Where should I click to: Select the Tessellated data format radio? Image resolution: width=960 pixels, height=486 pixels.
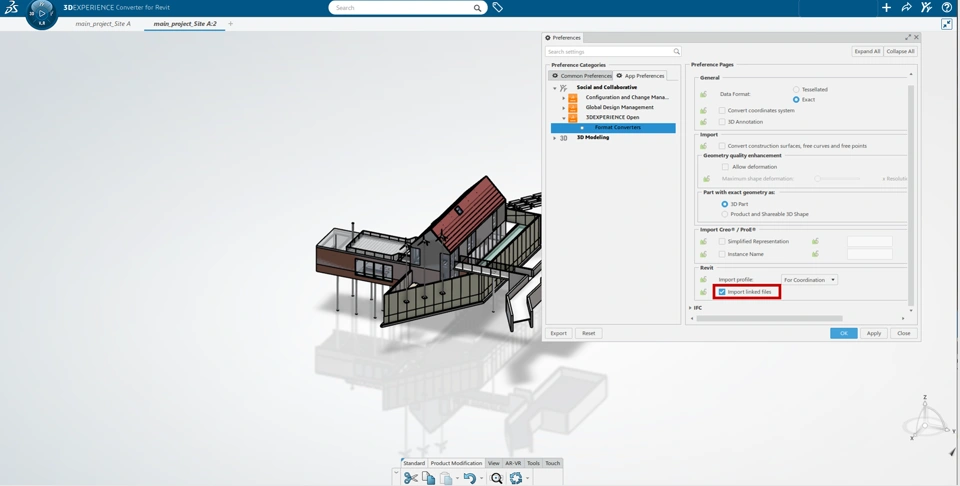pyautogui.click(x=797, y=89)
